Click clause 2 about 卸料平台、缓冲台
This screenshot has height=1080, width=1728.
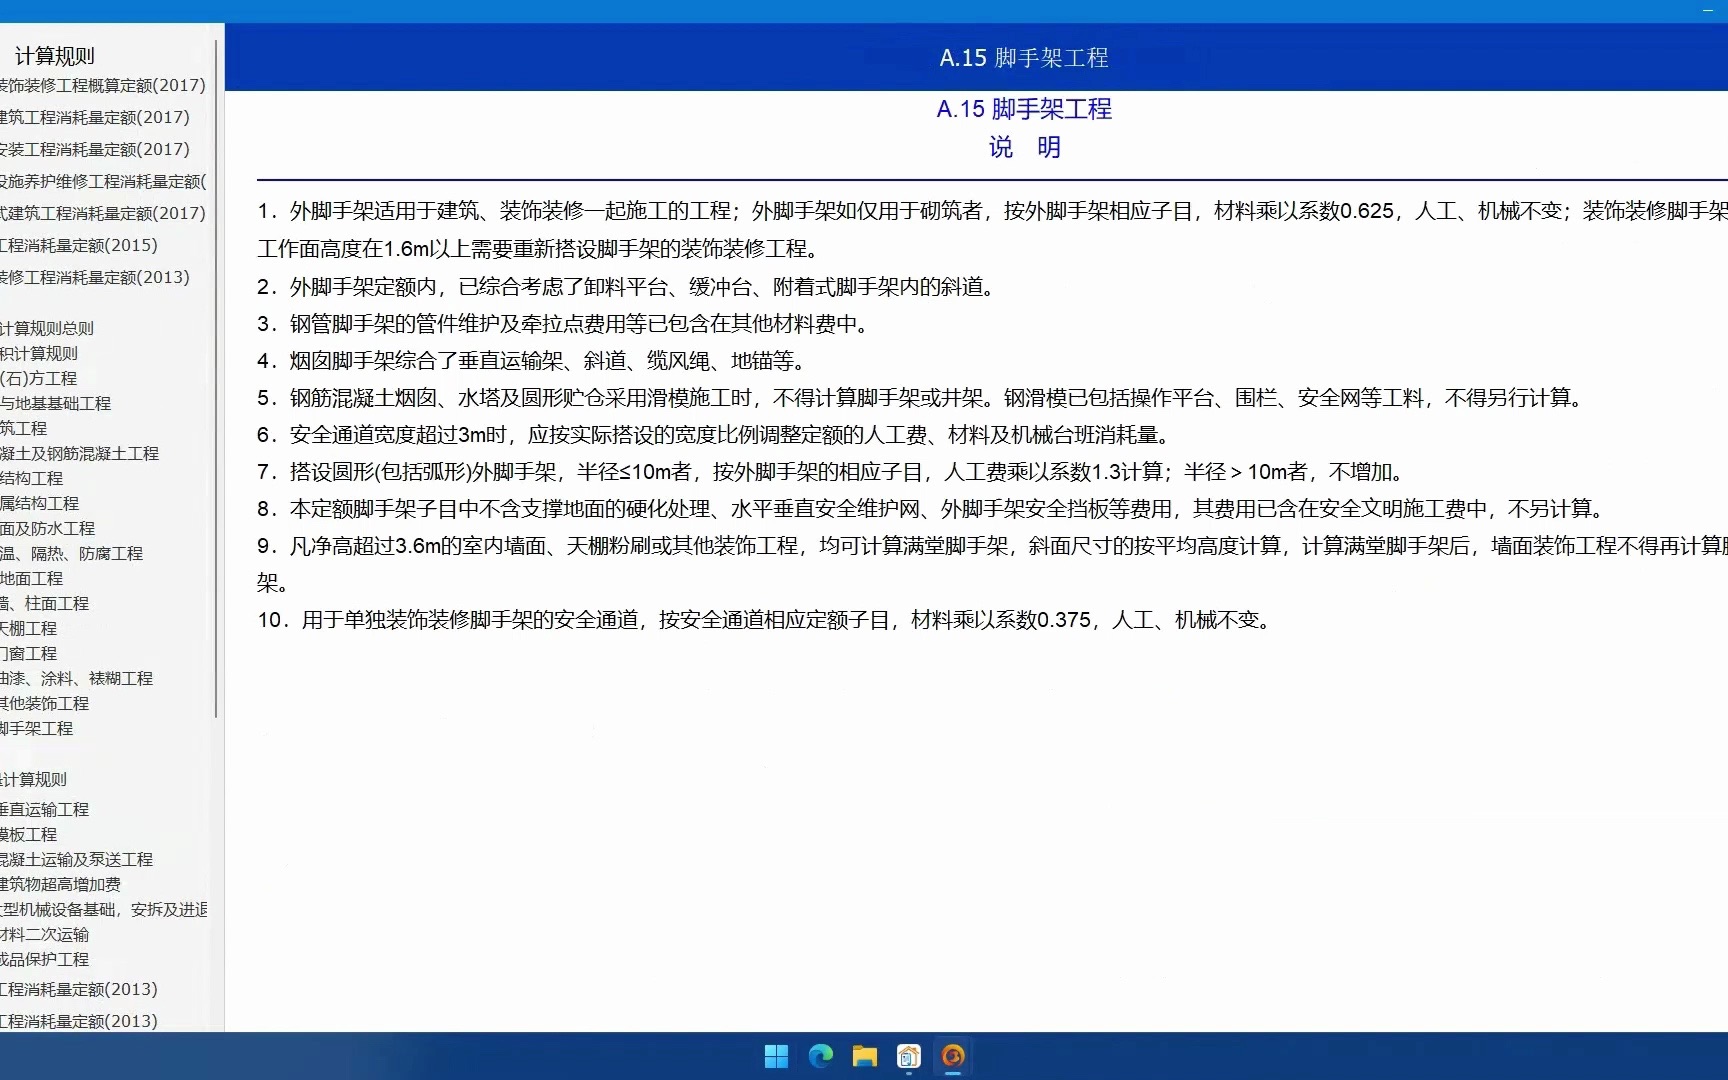coord(629,287)
